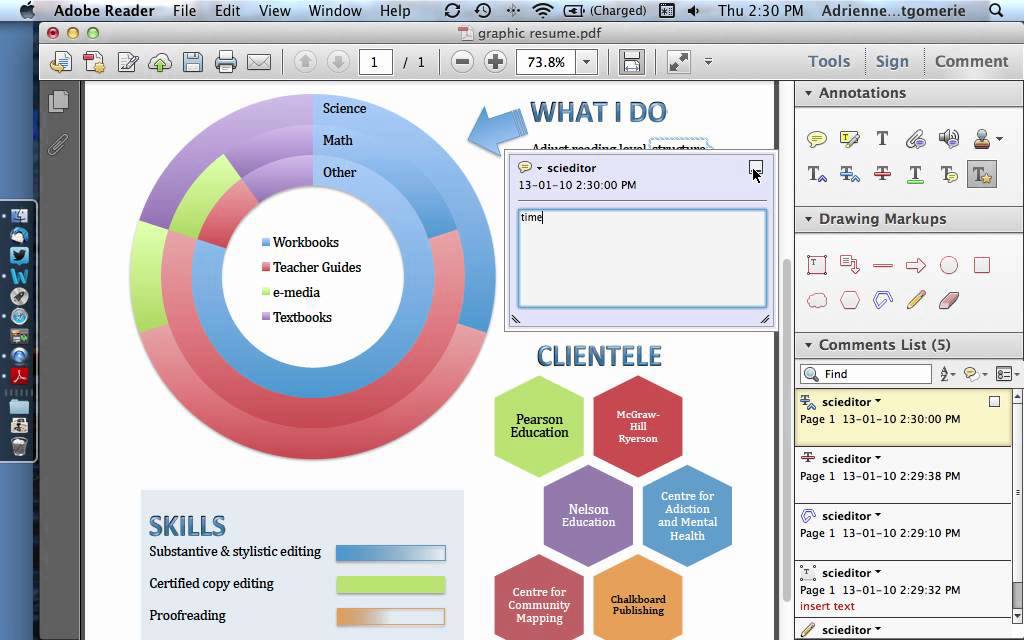Screen dimensions: 1024x640
Task: Select the Underline text tool
Action: [916, 174]
